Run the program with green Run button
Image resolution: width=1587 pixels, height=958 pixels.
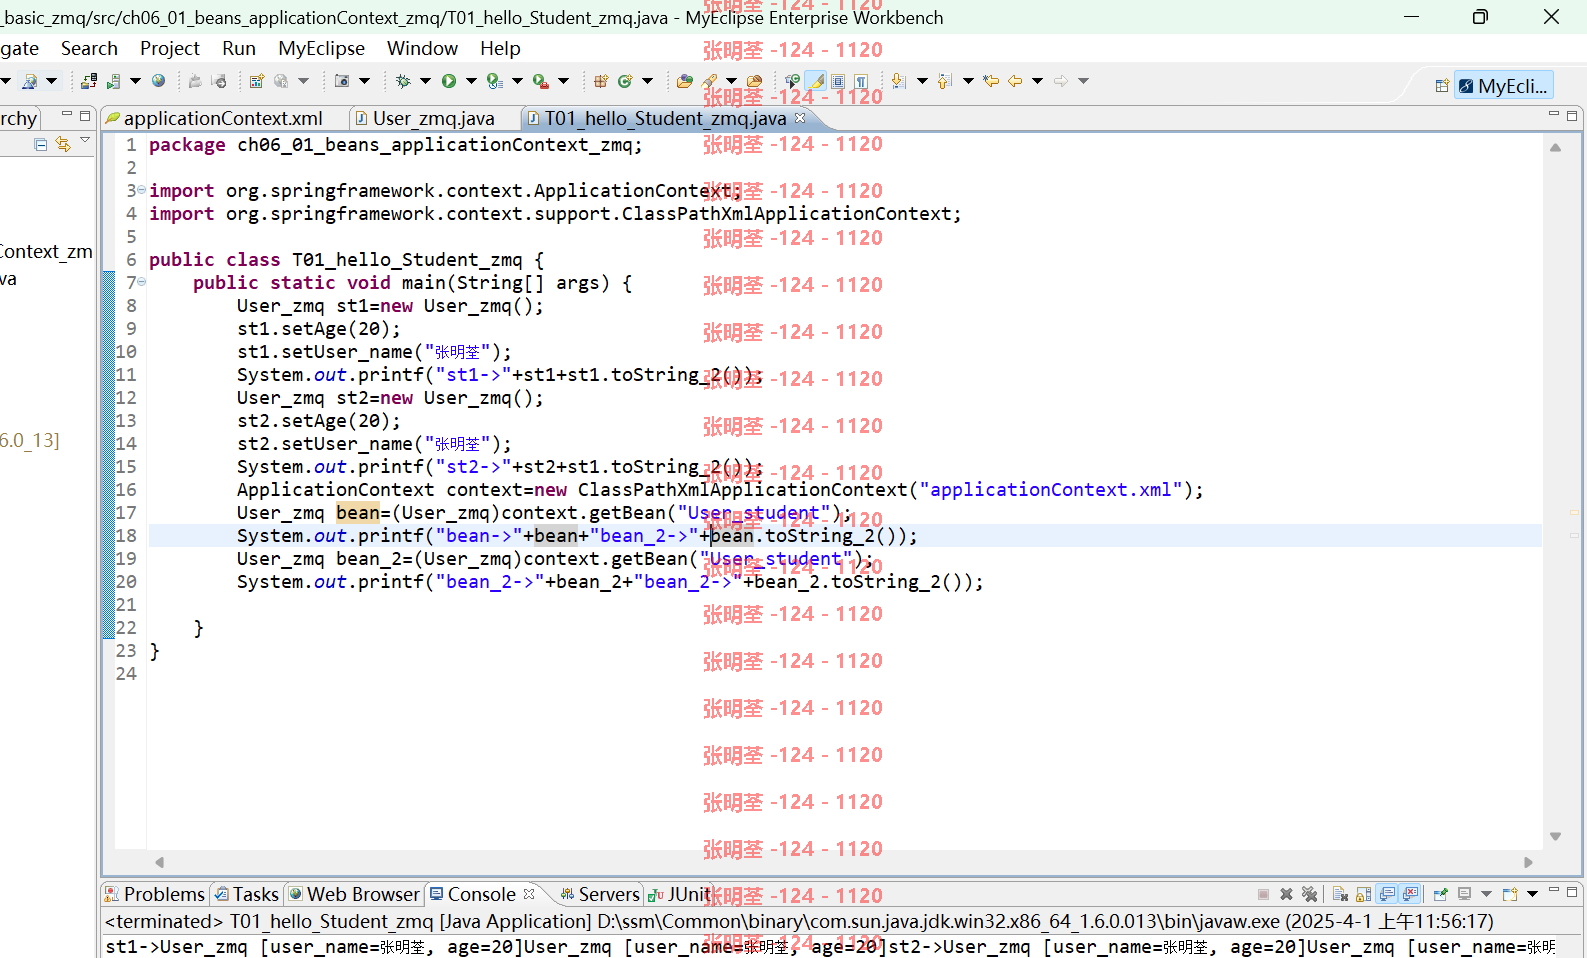click(x=449, y=81)
